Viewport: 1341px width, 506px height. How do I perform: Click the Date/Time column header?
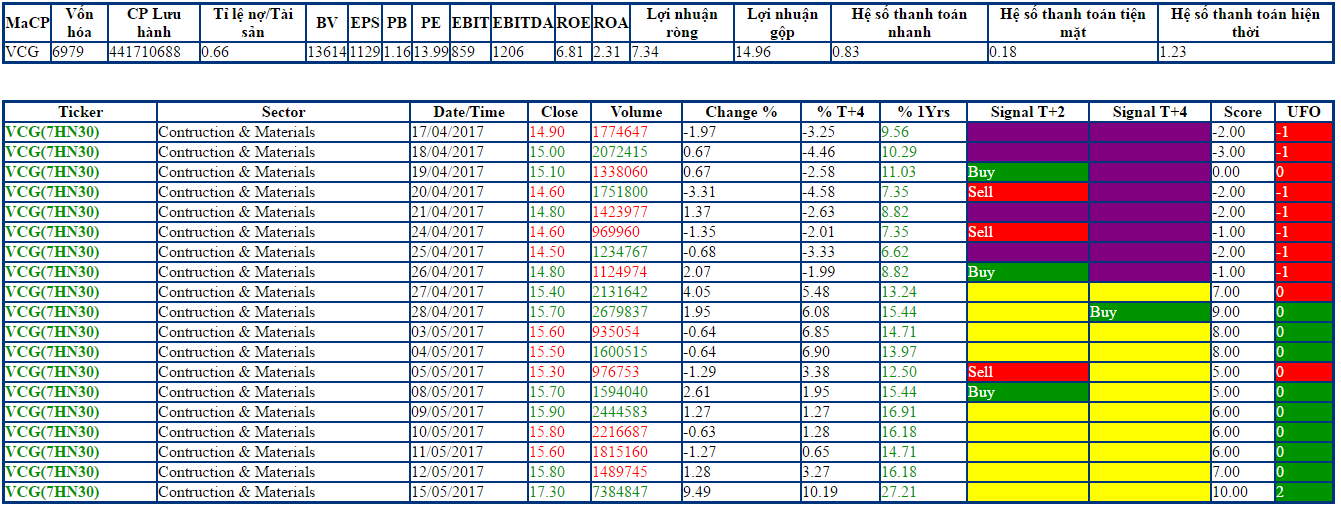tap(469, 112)
